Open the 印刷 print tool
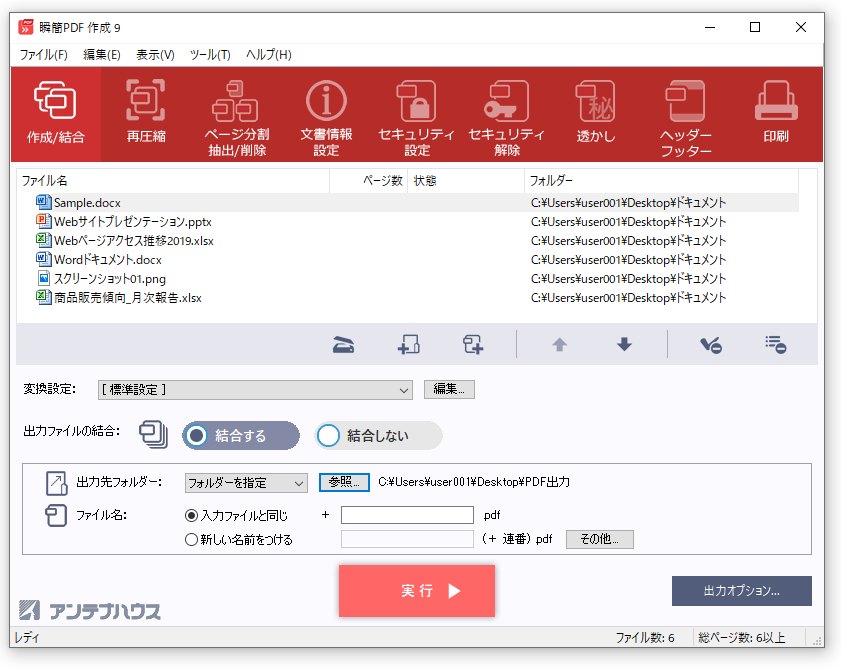841x668 pixels. (x=776, y=114)
